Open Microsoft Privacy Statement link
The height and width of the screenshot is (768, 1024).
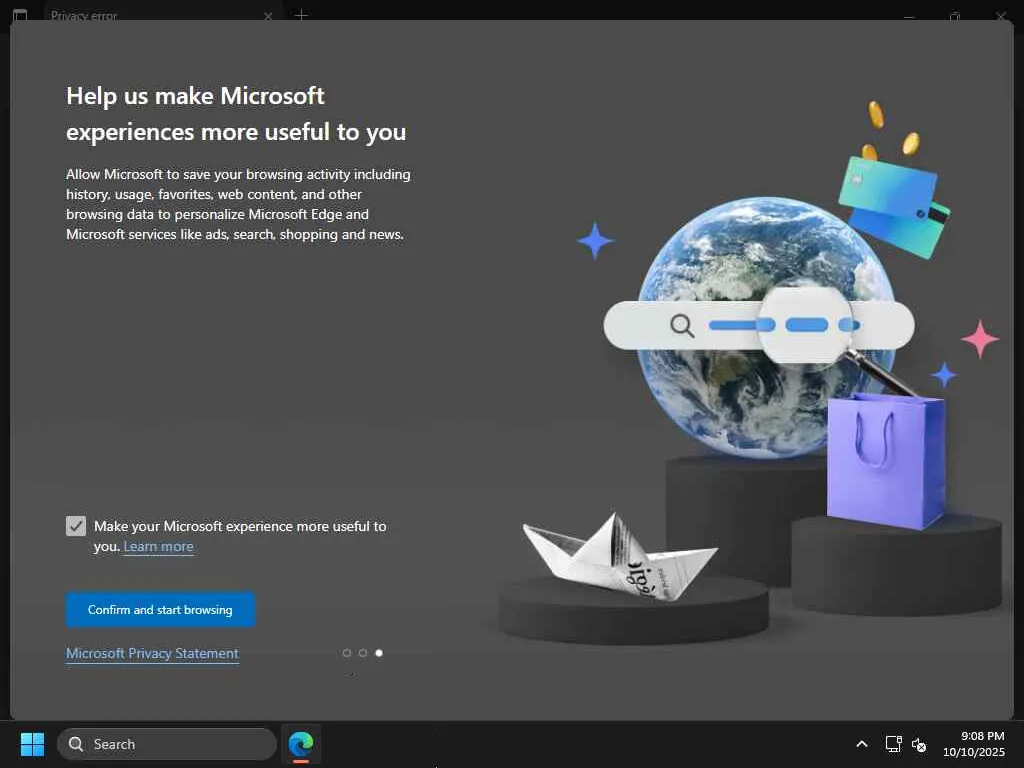[x=152, y=653]
